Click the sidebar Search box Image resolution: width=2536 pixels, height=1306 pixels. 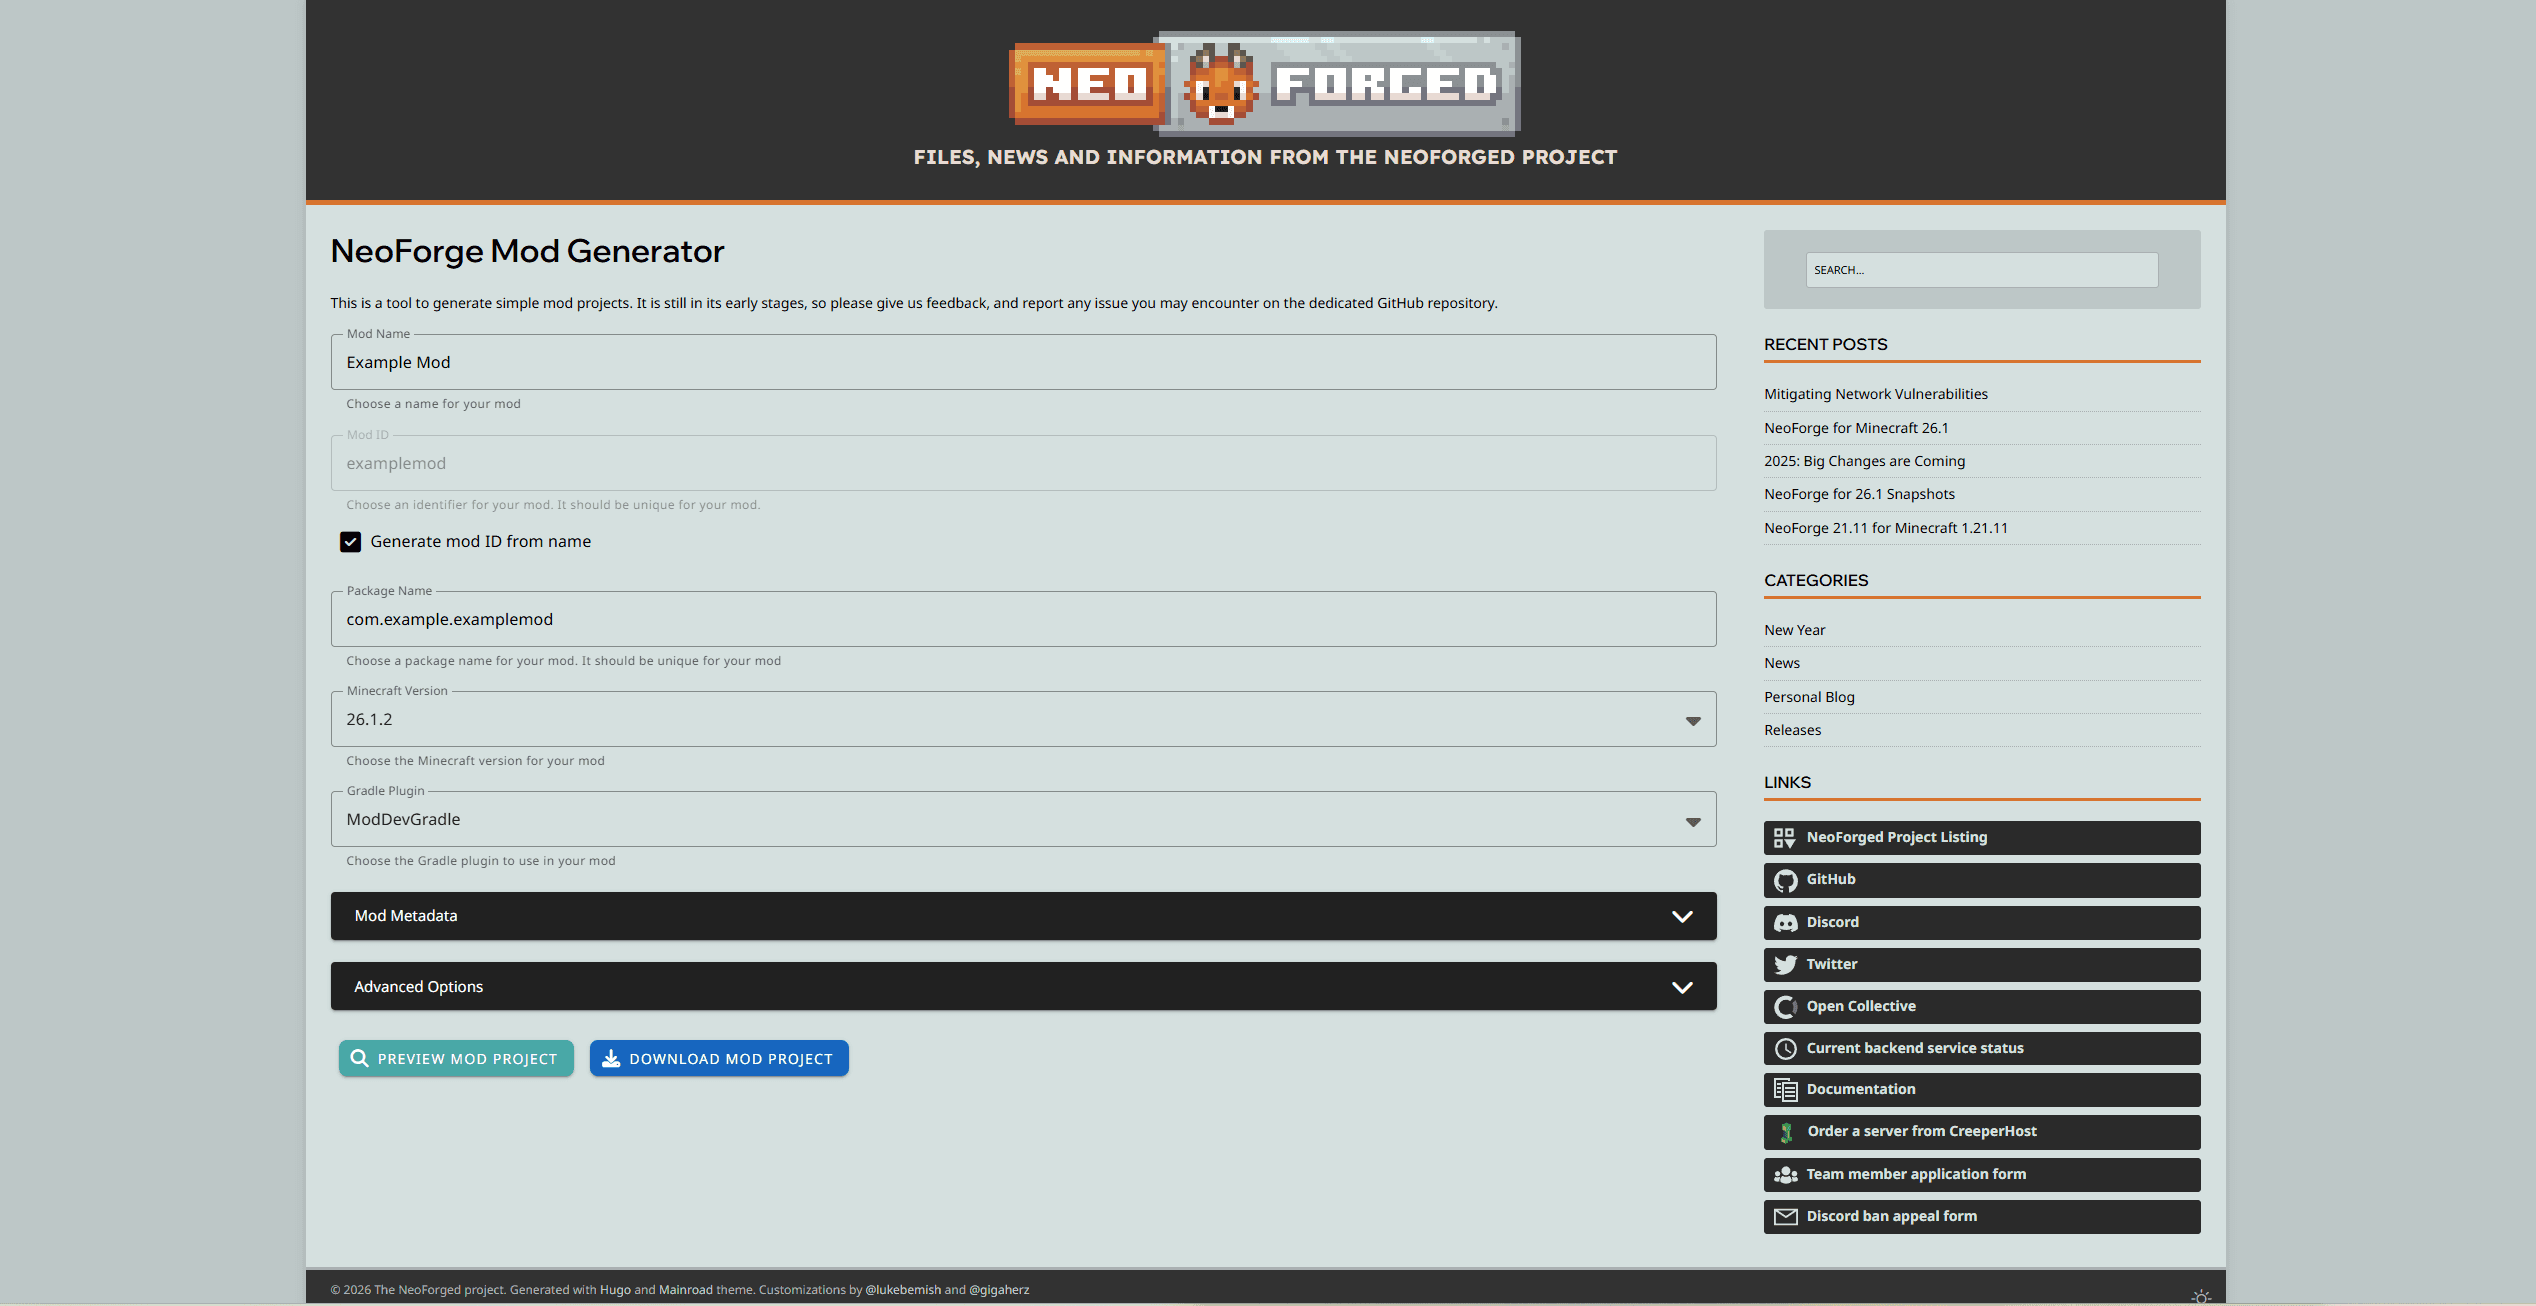tap(1981, 270)
